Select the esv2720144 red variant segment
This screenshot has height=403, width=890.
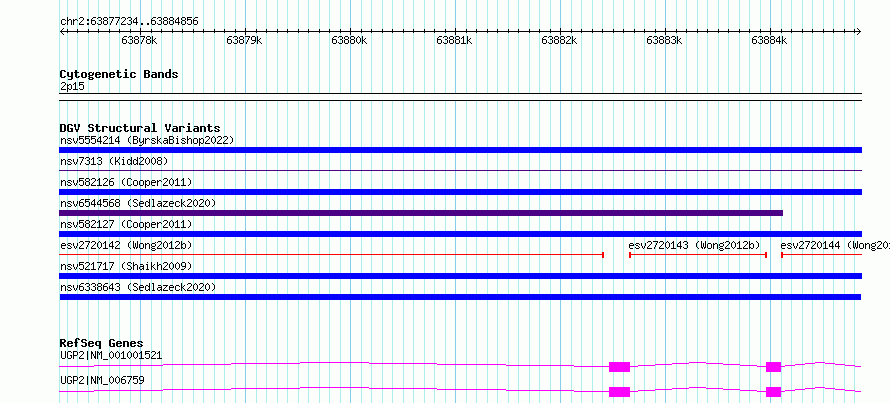[x=821, y=255]
